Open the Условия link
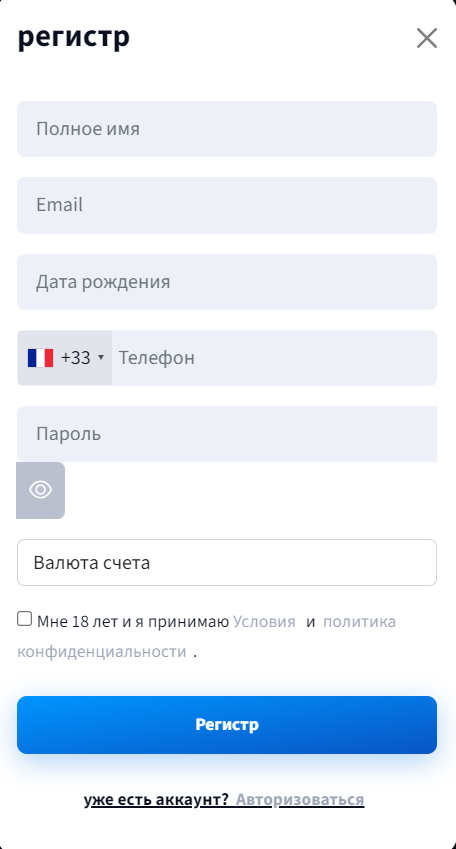Screen dimensions: 456x849 pyautogui.click(x=264, y=622)
